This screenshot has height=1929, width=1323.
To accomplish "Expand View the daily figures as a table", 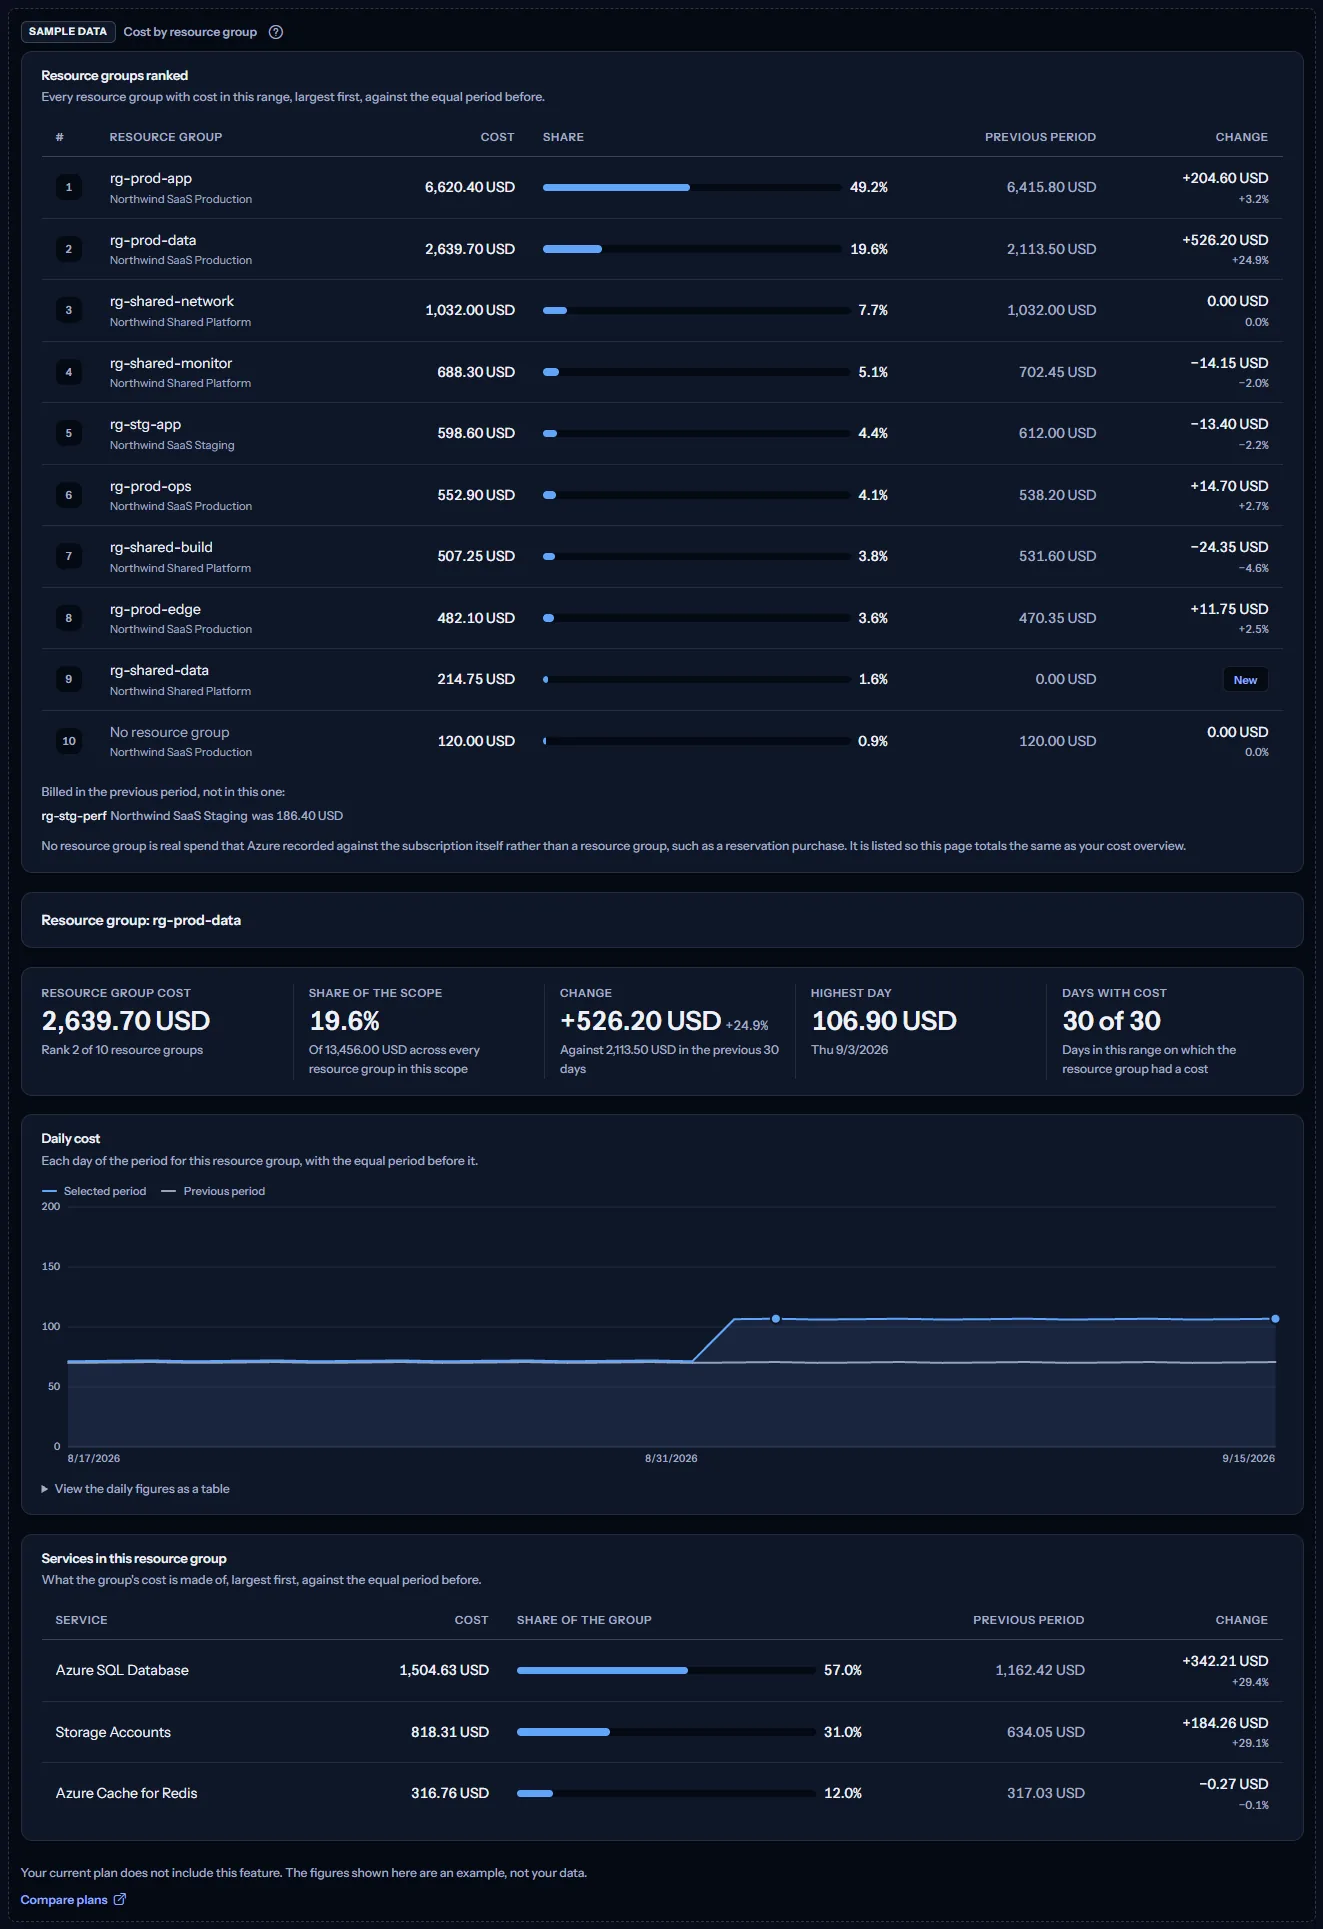I will click(x=135, y=1489).
